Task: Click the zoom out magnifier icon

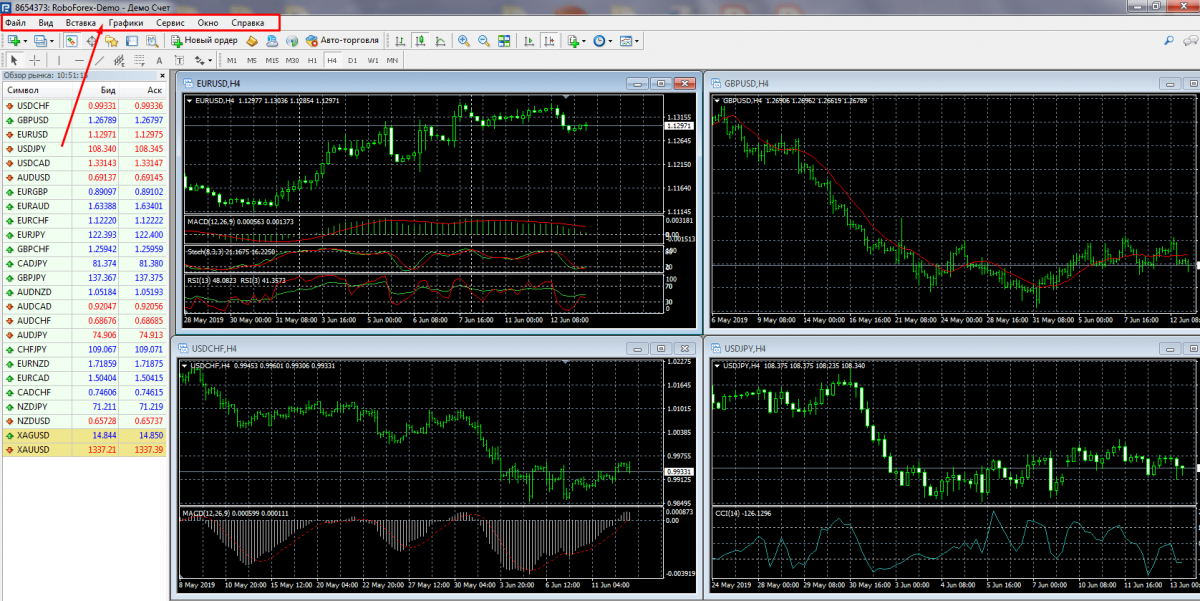Action: point(483,41)
